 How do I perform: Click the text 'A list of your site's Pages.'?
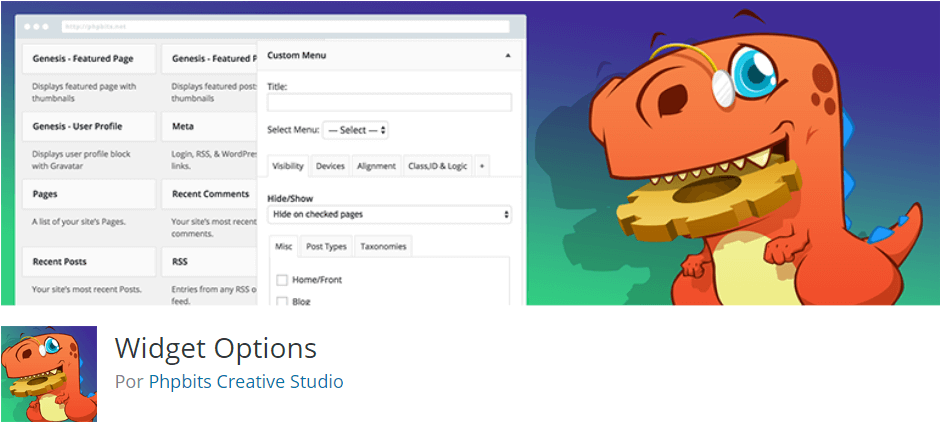click(x=79, y=221)
